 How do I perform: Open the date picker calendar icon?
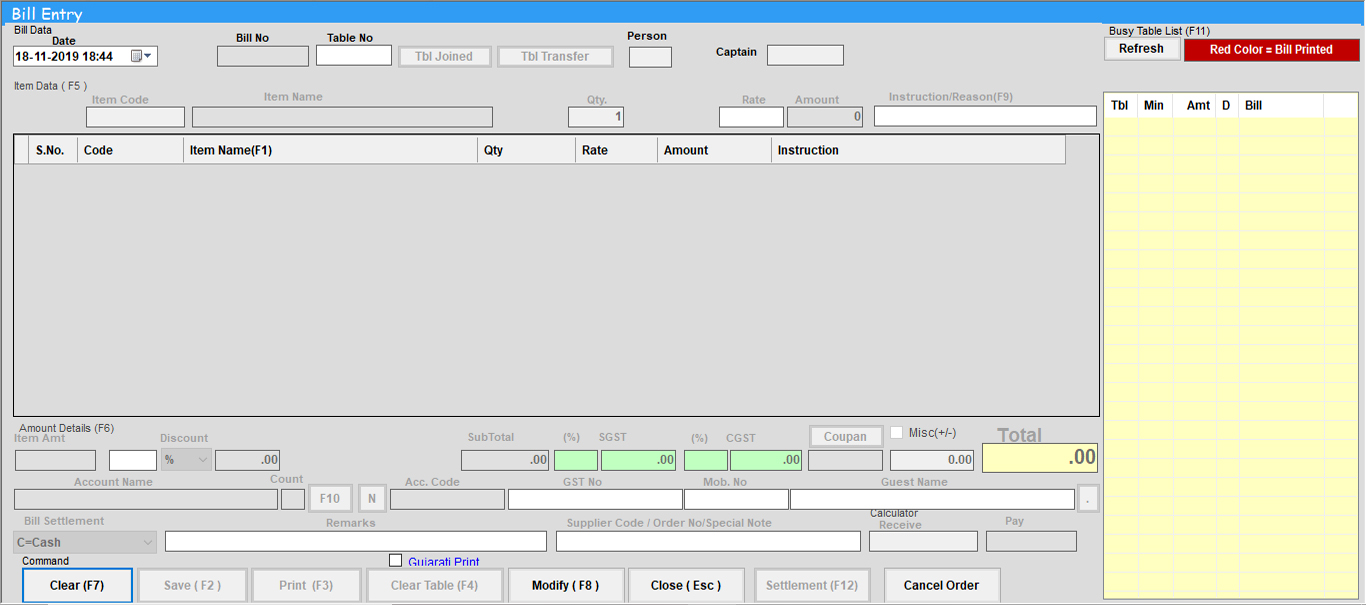[137, 57]
